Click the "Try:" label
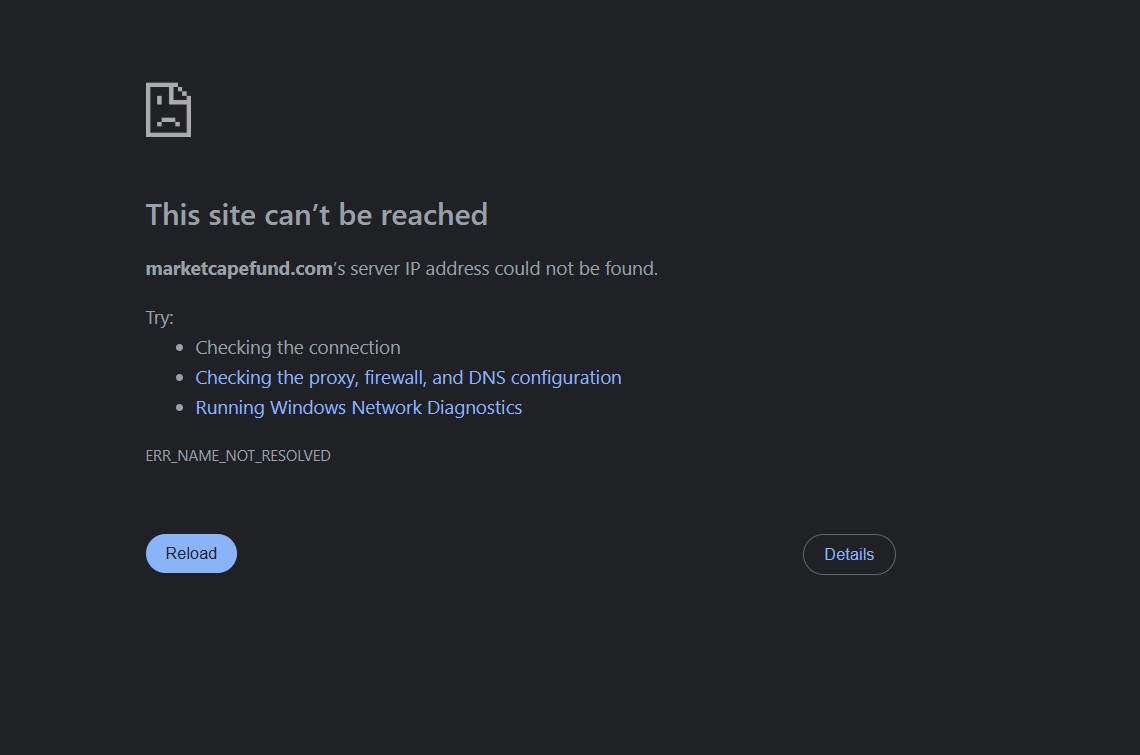This screenshot has width=1140, height=755. pyautogui.click(x=159, y=318)
